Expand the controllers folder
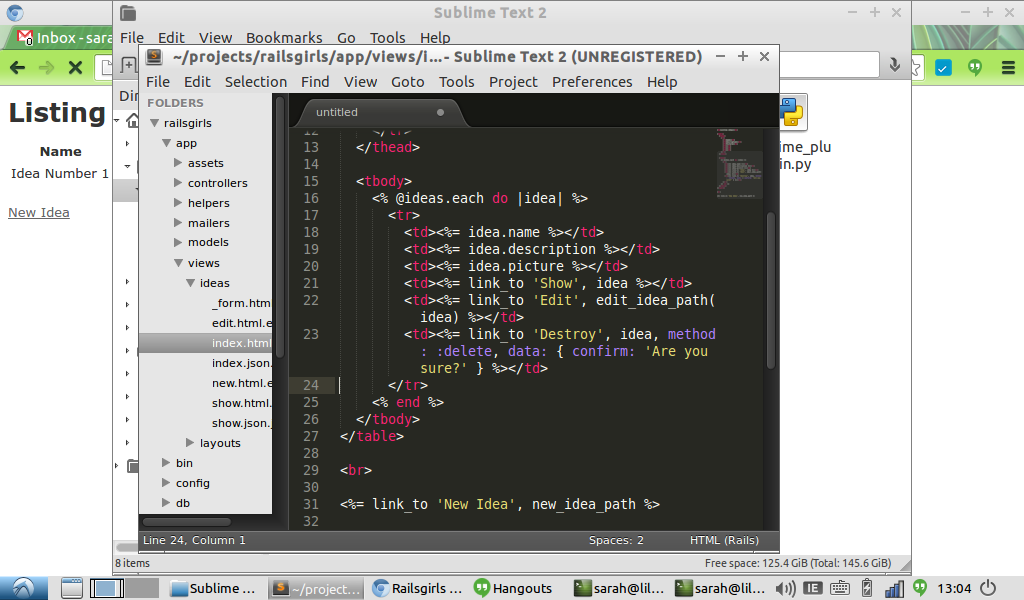 click(178, 183)
